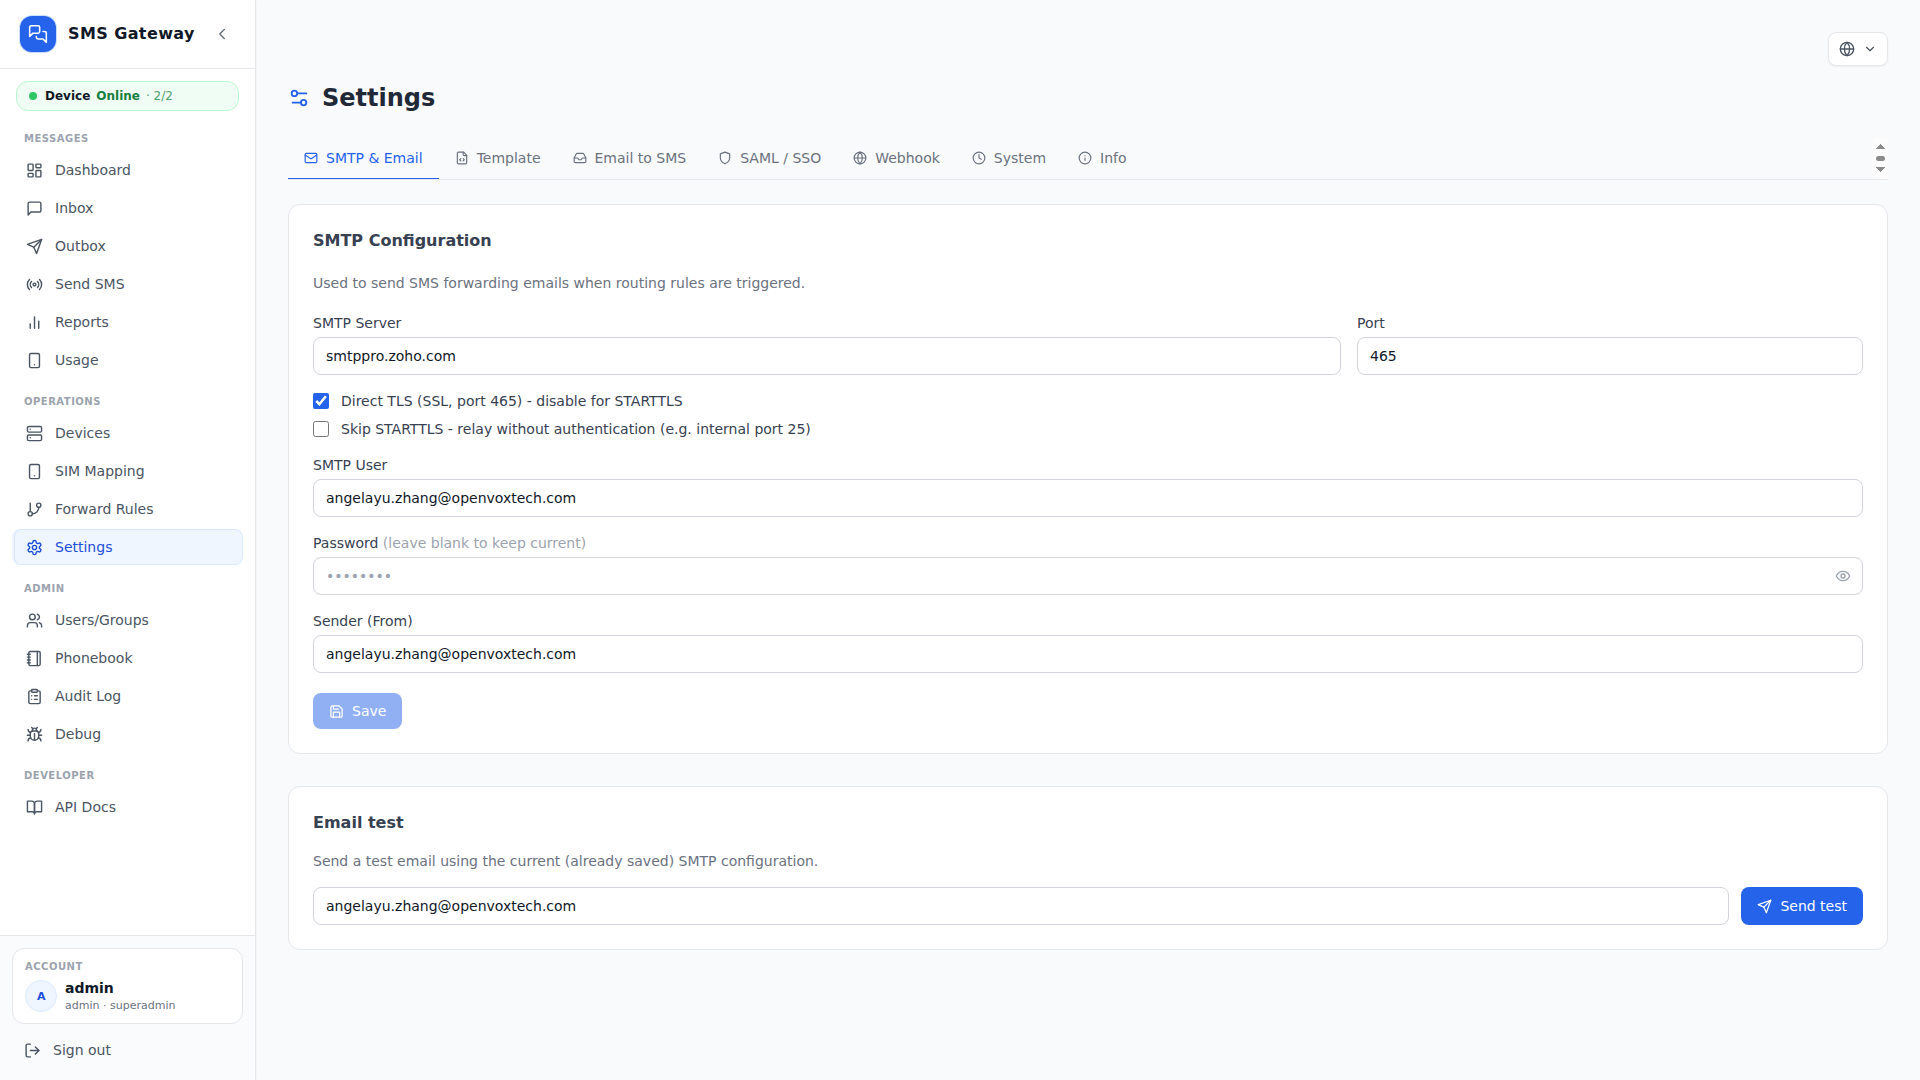Click the Email test heading text
The width and height of the screenshot is (1920, 1080).
[358, 822]
